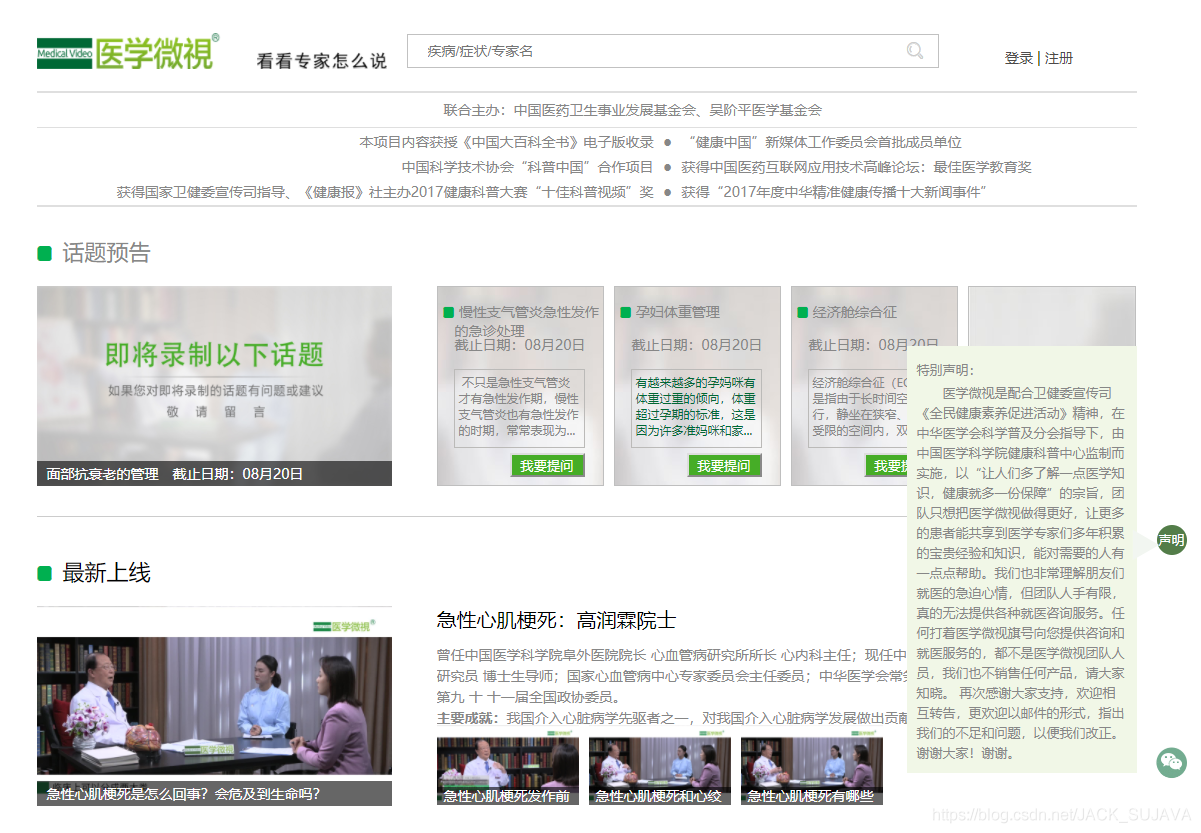Viewport: 1201px width, 833px height.
Task: Open the 登录 login link
Action: [1017, 58]
